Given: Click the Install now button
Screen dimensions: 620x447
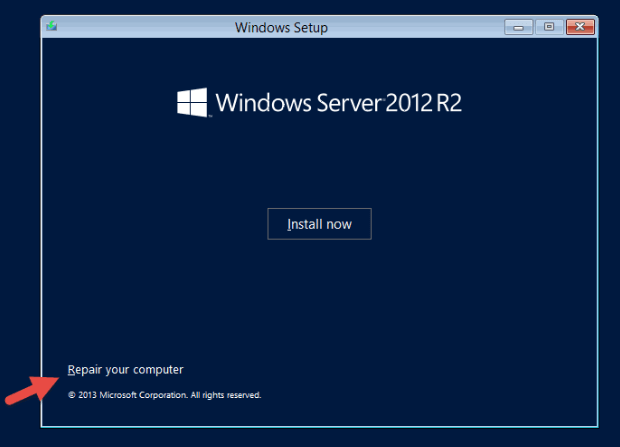Looking at the screenshot, I should (319, 224).
